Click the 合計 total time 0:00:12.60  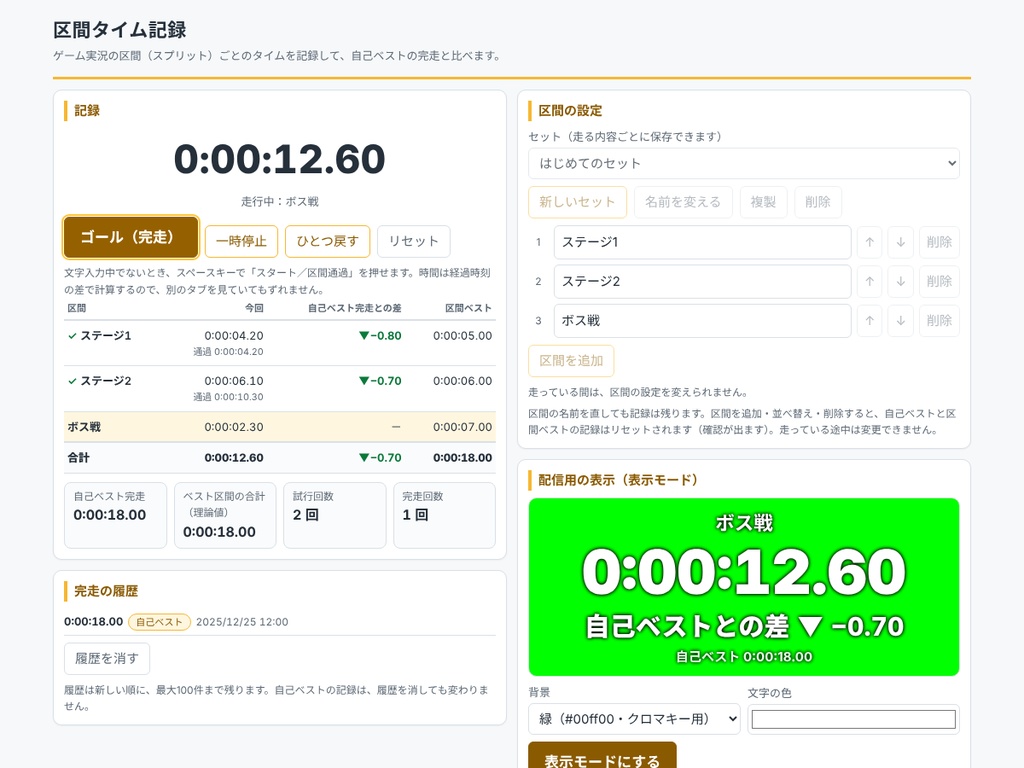pos(234,458)
